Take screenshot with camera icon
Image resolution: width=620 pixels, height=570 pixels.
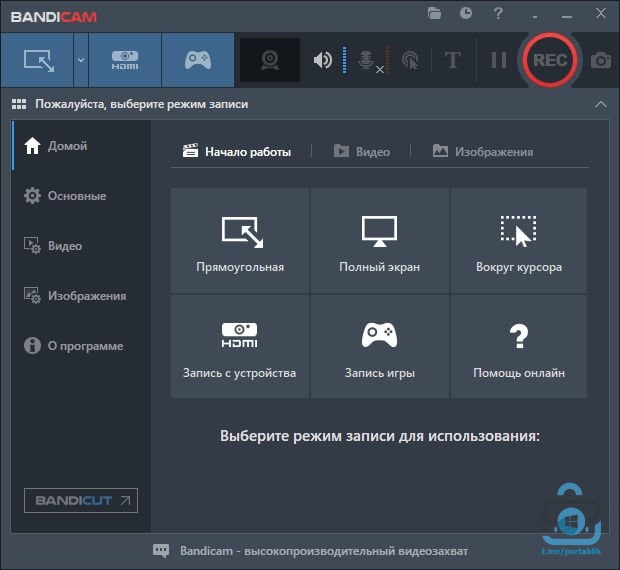pyautogui.click(x=601, y=60)
